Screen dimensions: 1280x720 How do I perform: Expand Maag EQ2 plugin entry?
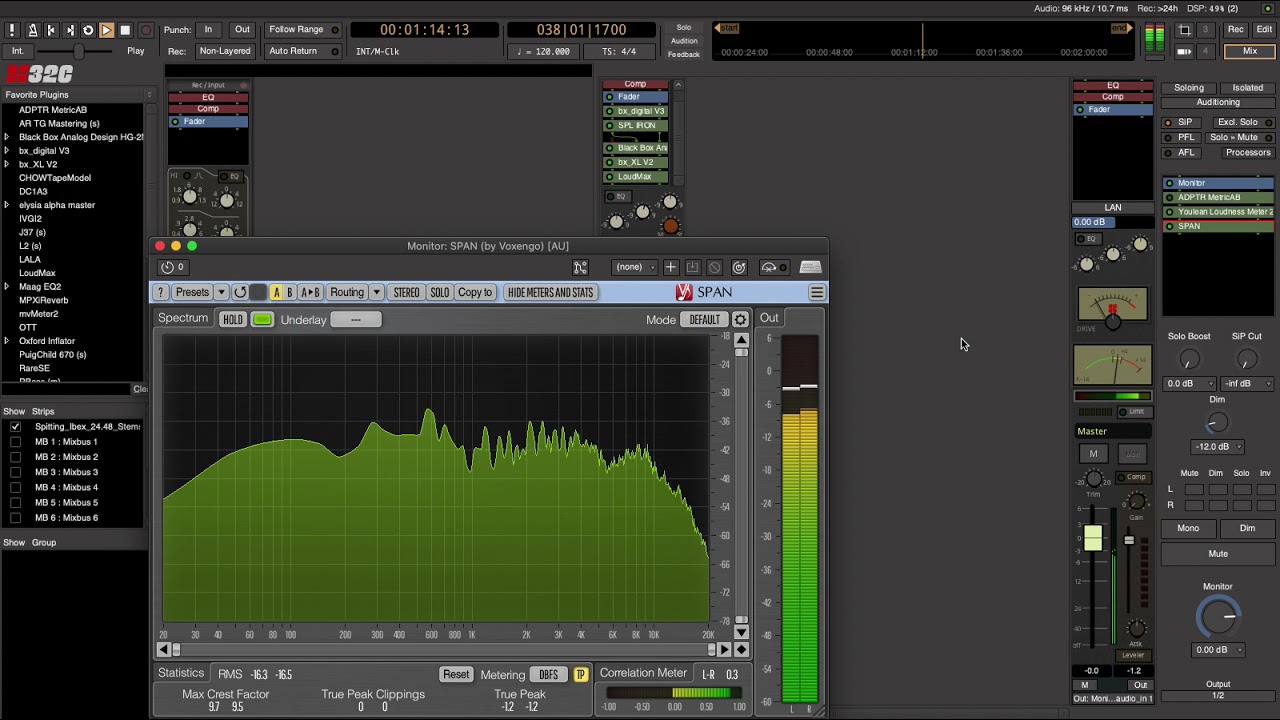(x=7, y=287)
